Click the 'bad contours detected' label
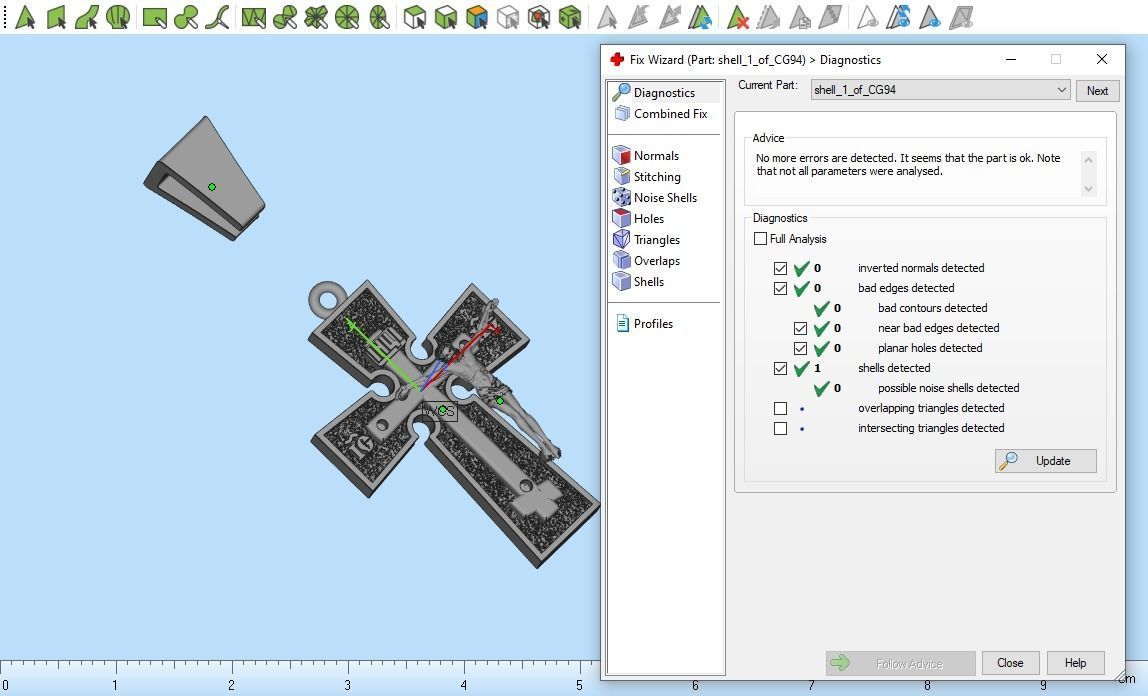Screen dimensions: 1148x696 pos(933,308)
